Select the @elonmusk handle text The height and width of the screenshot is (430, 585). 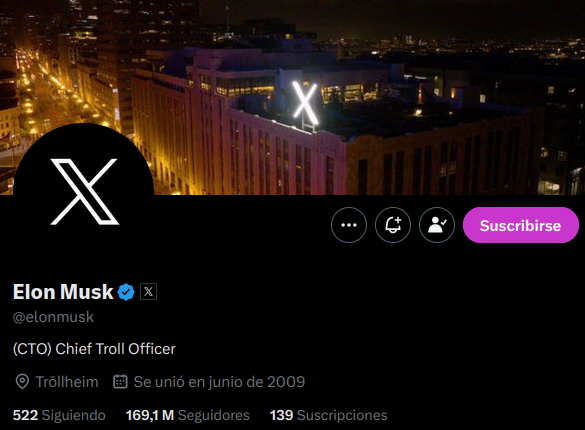click(x=53, y=317)
